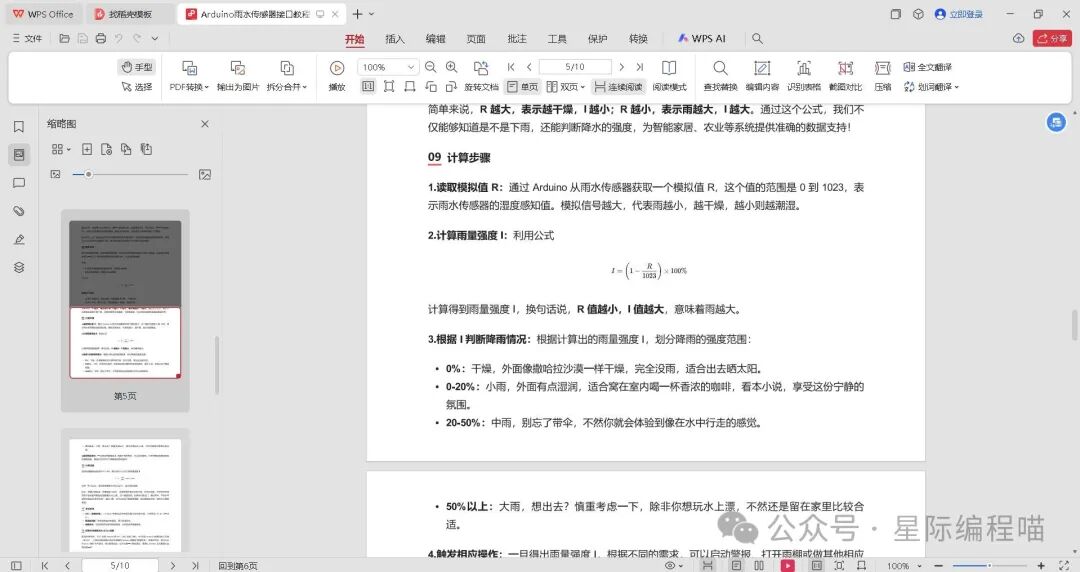Screen dimensions: 1080x572
Task: Click the zoom in magnifier icon
Action: click(452, 67)
